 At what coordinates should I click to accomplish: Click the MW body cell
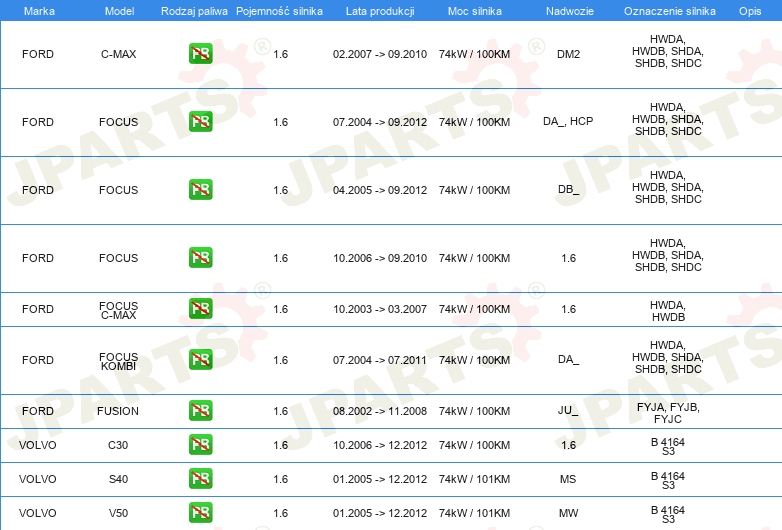pyautogui.click(x=569, y=513)
